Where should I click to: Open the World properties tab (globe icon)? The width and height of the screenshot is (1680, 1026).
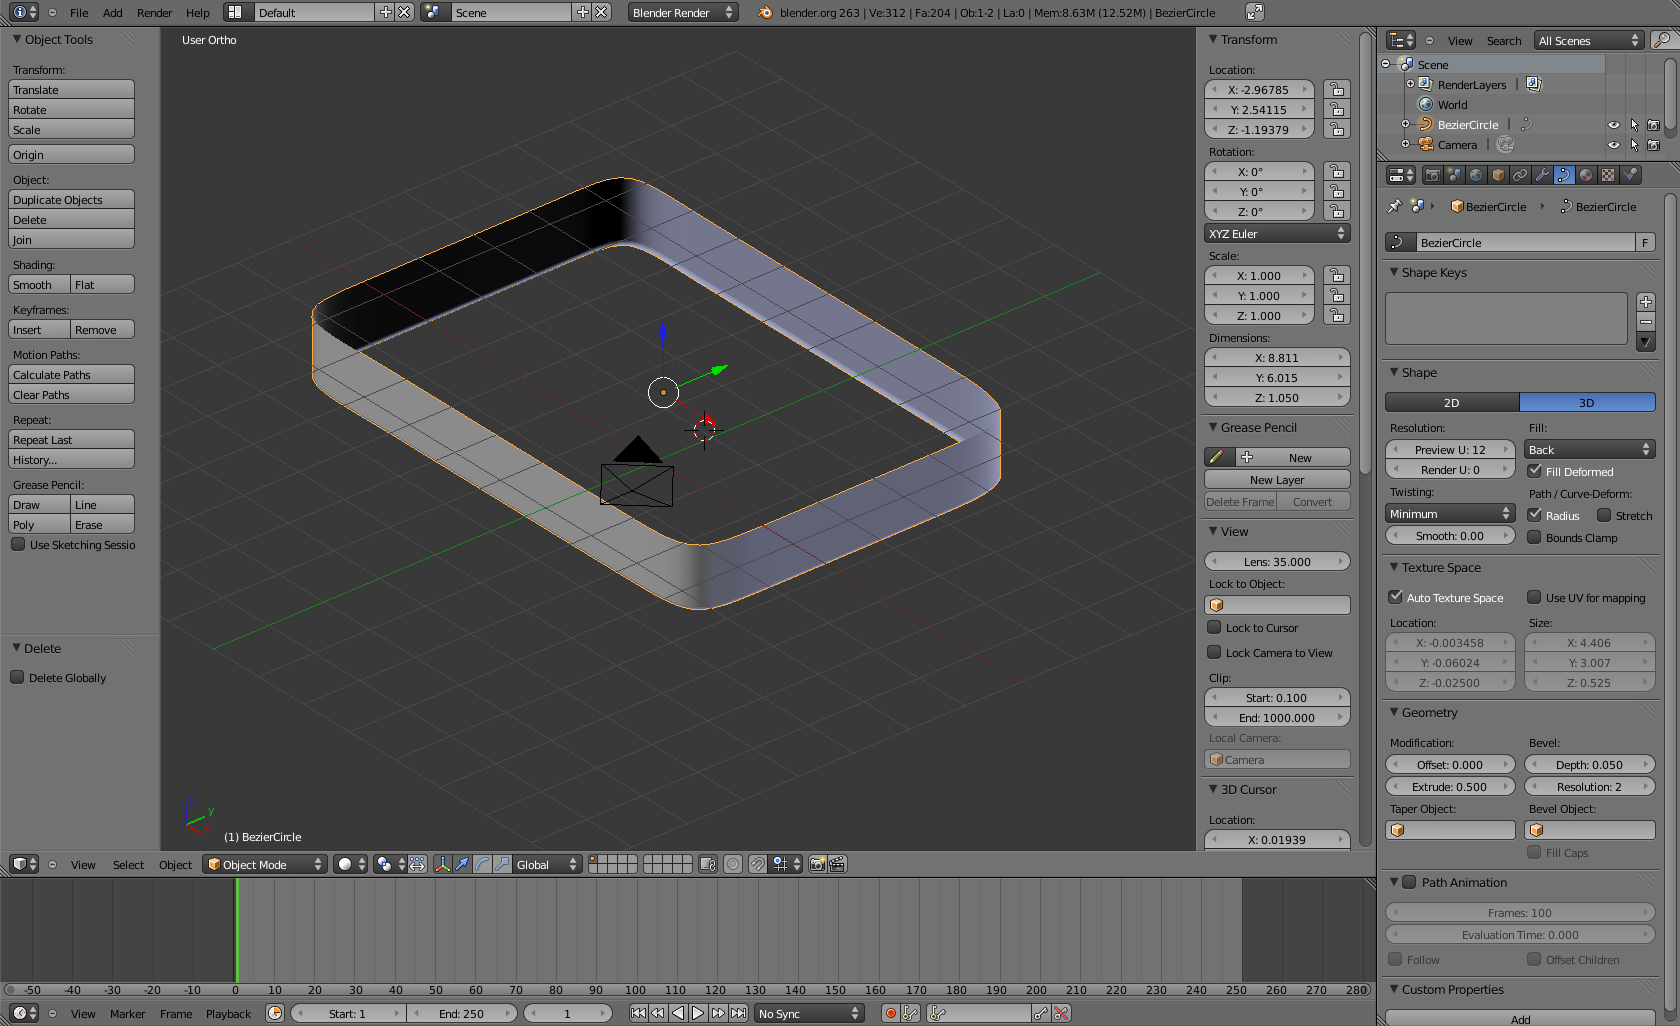pos(1476,175)
